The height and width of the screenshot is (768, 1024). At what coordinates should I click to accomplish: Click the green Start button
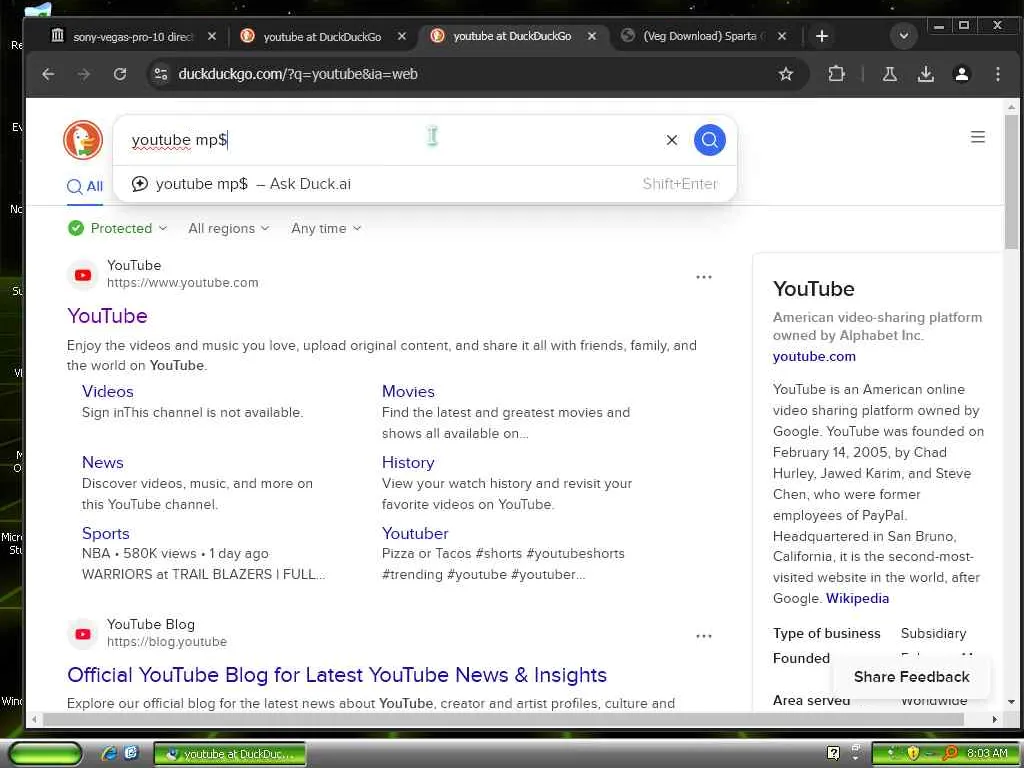(x=45, y=754)
